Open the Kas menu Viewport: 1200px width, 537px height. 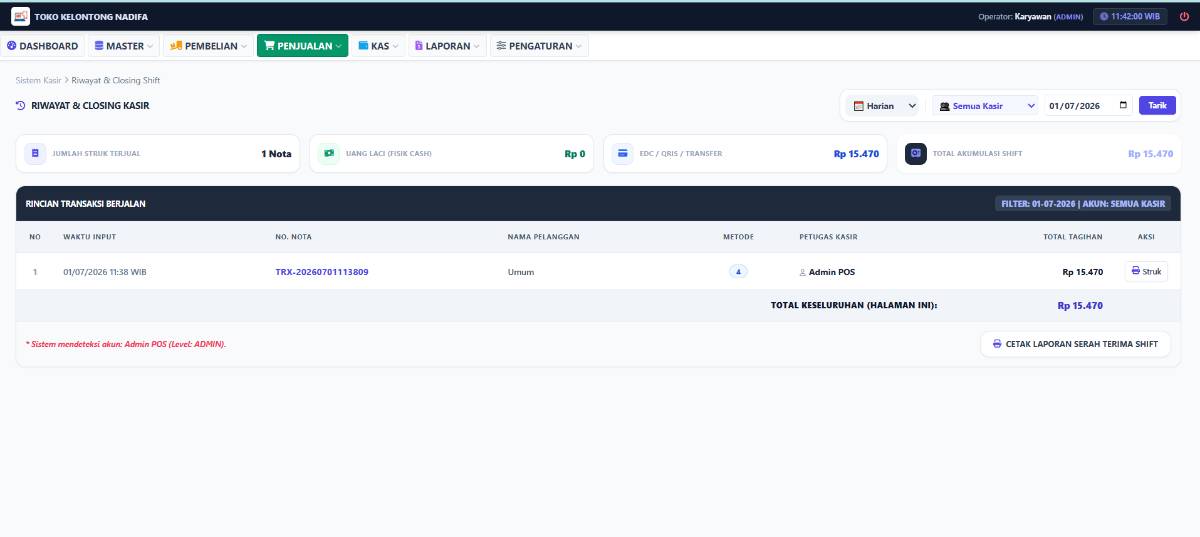point(378,46)
